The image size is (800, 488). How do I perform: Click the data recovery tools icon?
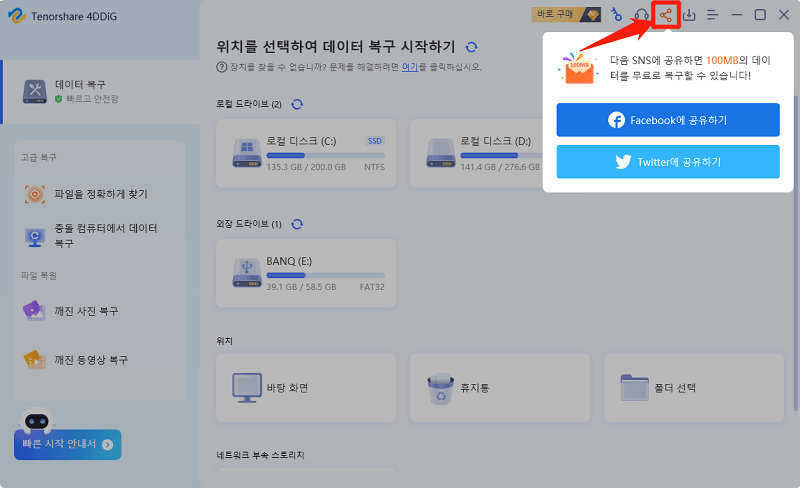35,91
